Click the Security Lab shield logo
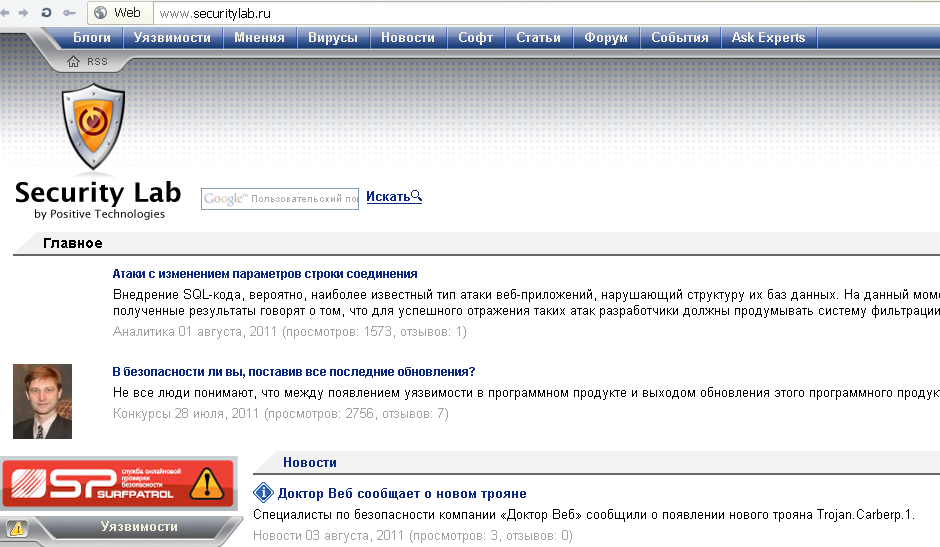The height and width of the screenshot is (547, 940). 94,127
